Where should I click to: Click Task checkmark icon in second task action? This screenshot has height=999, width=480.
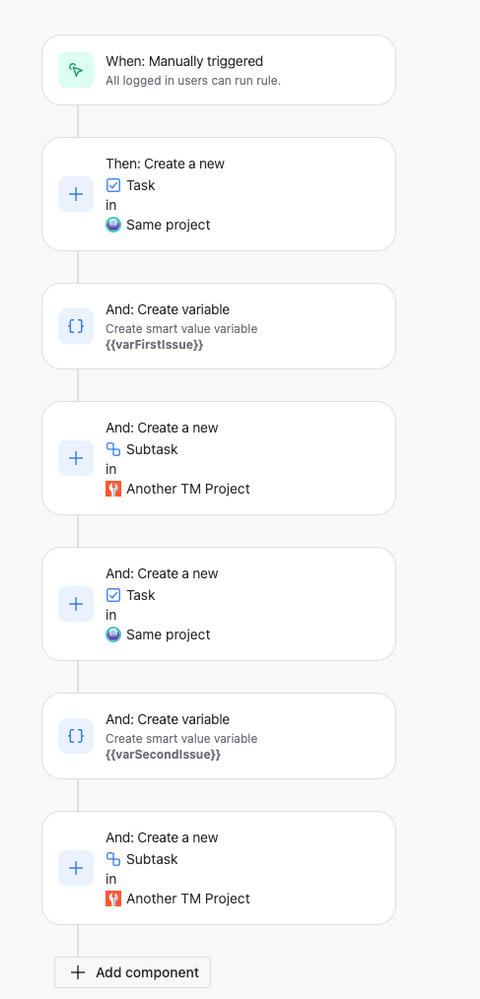pos(113,595)
